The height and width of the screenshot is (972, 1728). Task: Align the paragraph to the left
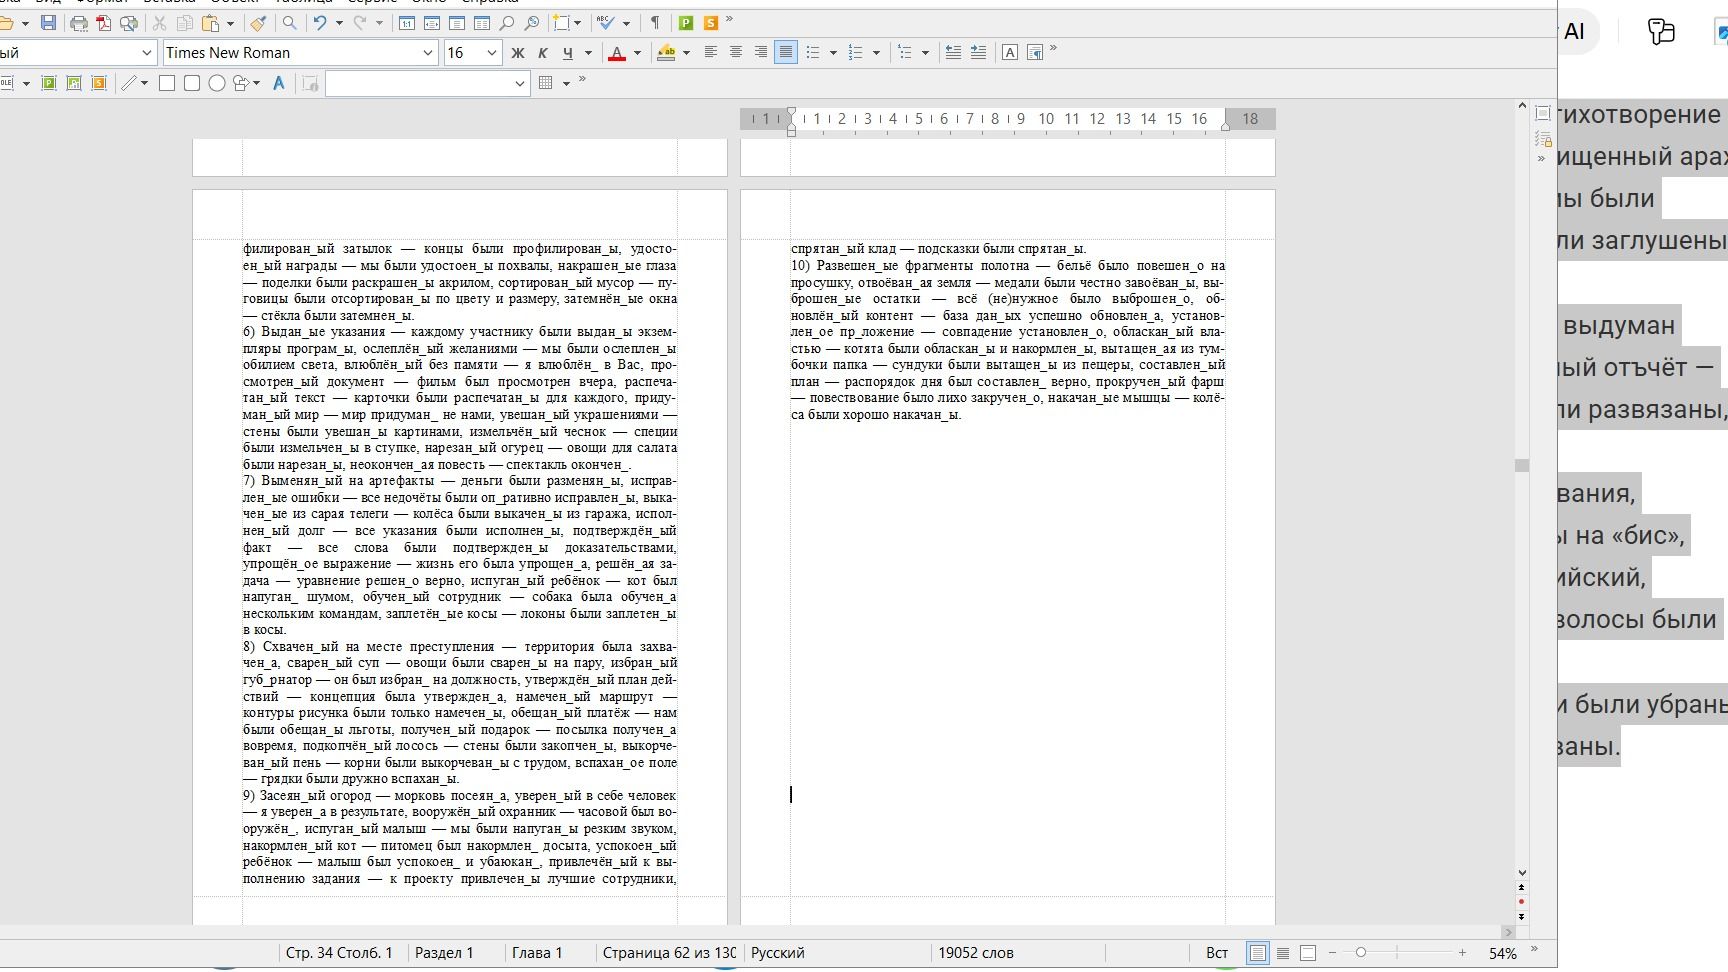(711, 53)
